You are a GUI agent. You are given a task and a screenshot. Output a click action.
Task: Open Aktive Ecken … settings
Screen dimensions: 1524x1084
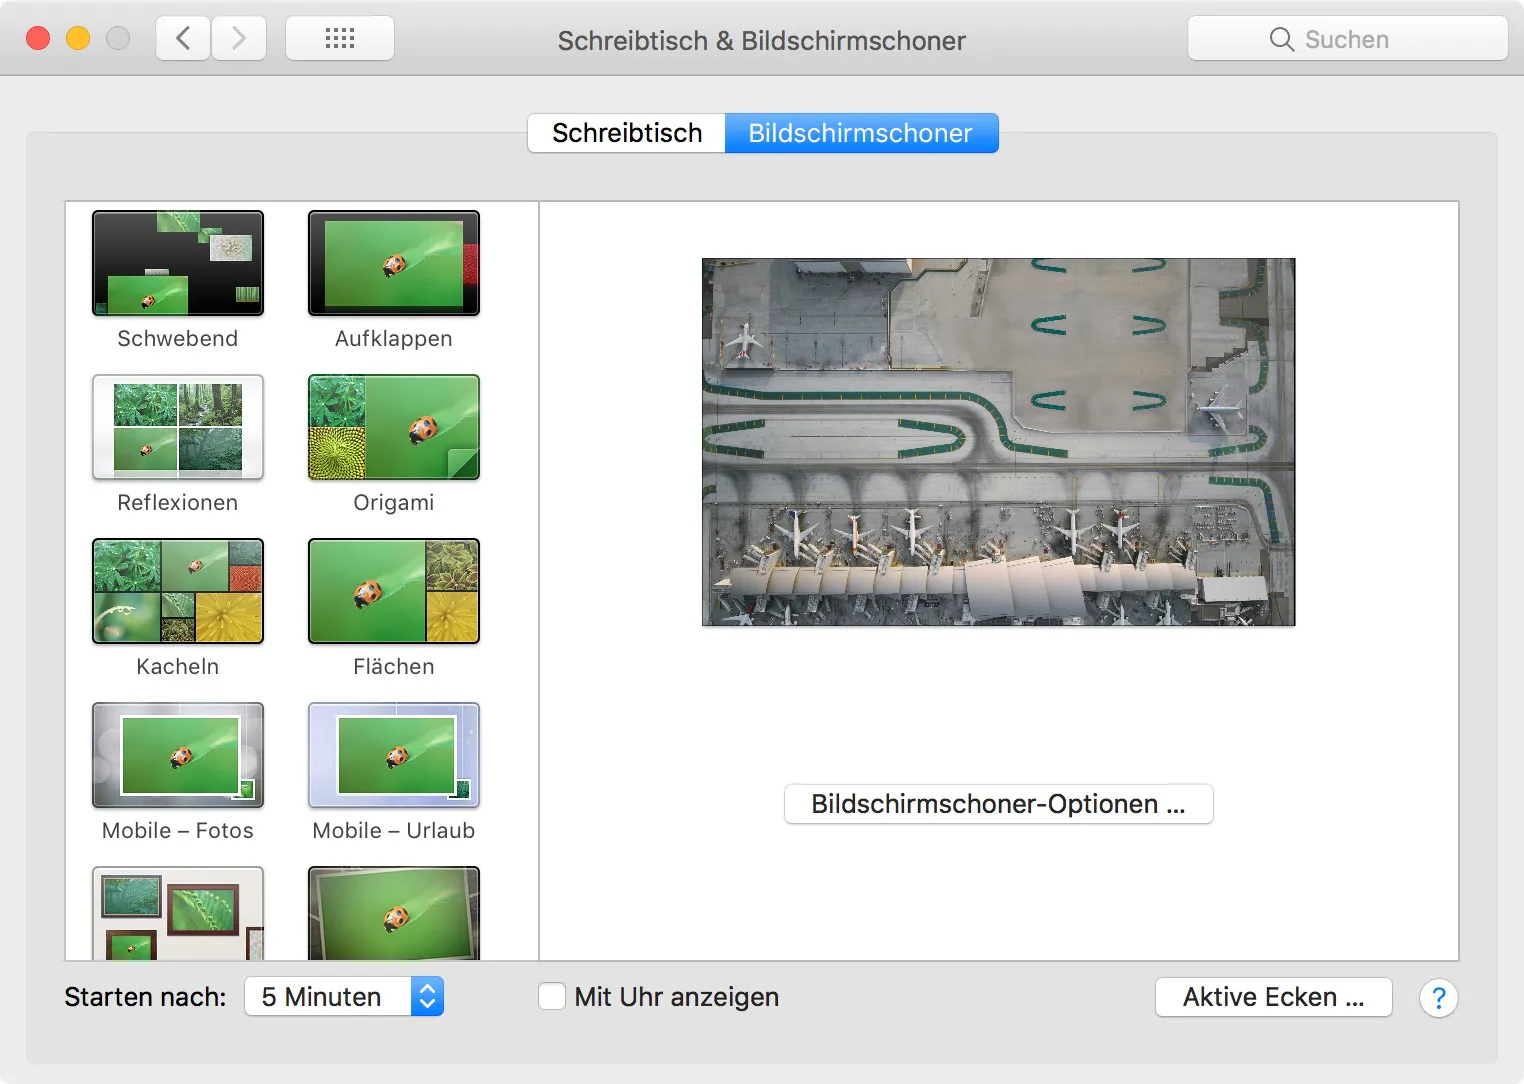click(1273, 997)
